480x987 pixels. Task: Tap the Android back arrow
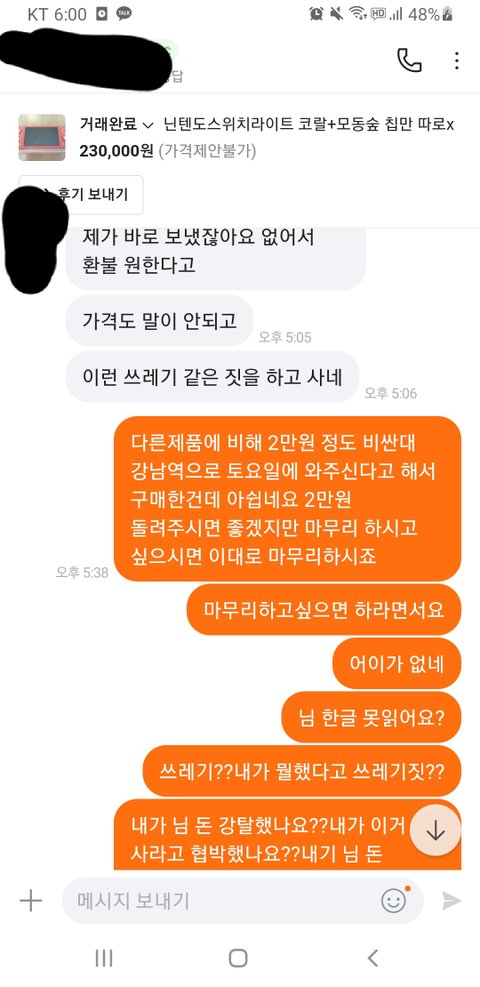click(x=372, y=958)
